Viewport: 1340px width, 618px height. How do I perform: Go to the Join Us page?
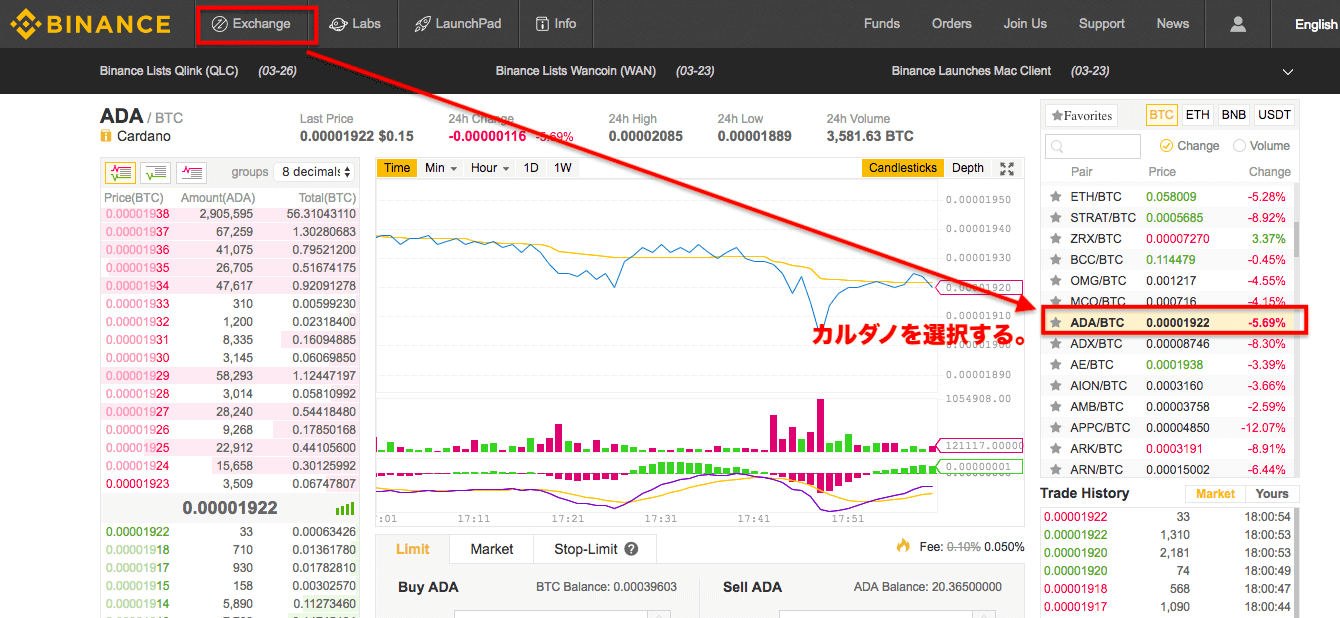[x=1025, y=24]
